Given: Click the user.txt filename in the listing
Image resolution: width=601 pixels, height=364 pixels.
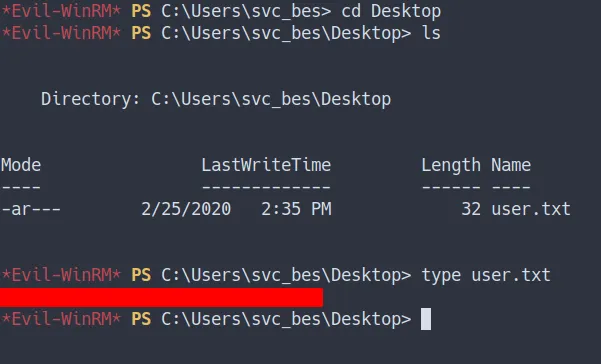Looking at the screenshot, I should (x=531, y=209).
